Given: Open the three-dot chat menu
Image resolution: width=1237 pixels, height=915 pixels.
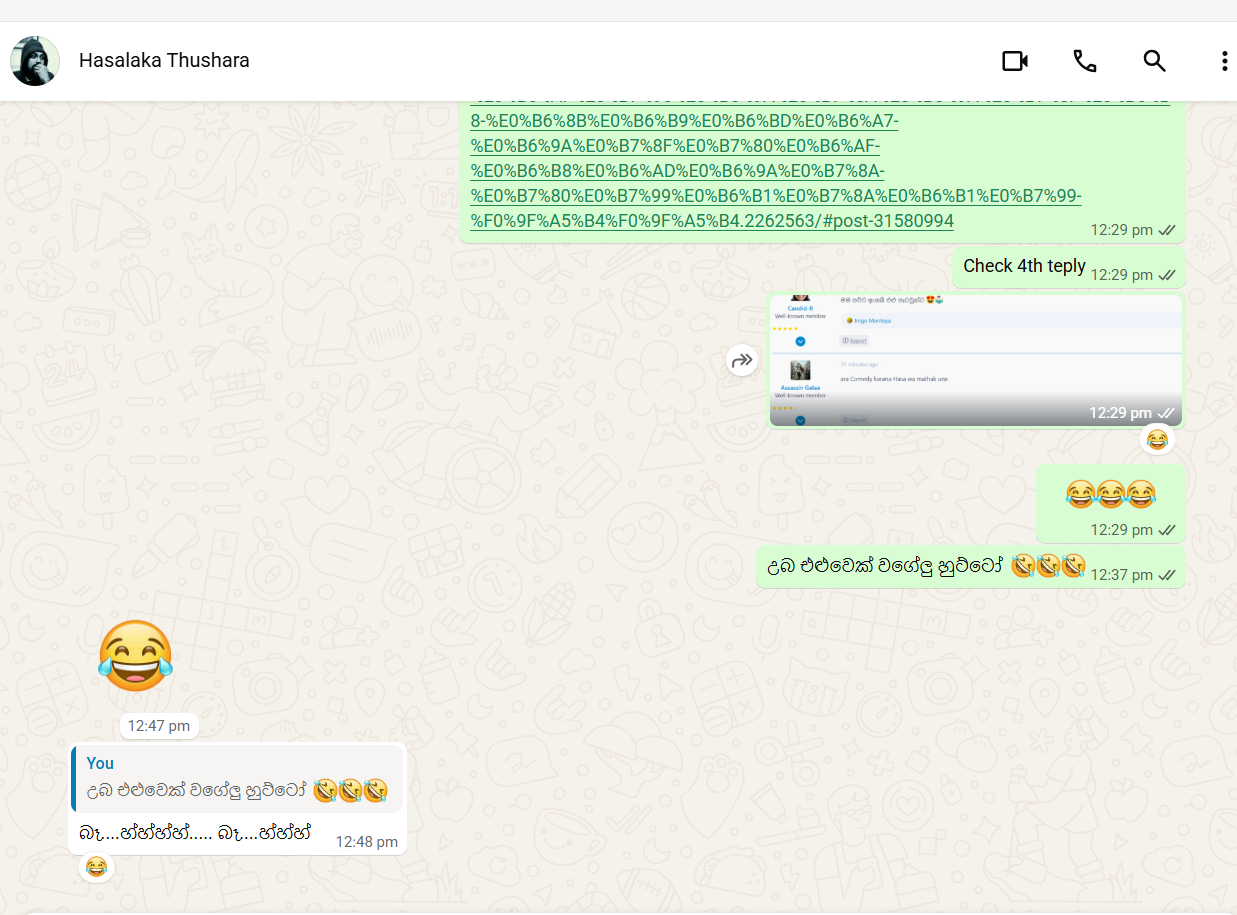Looking at the screenshot, I should click(x=1224, y=61).
